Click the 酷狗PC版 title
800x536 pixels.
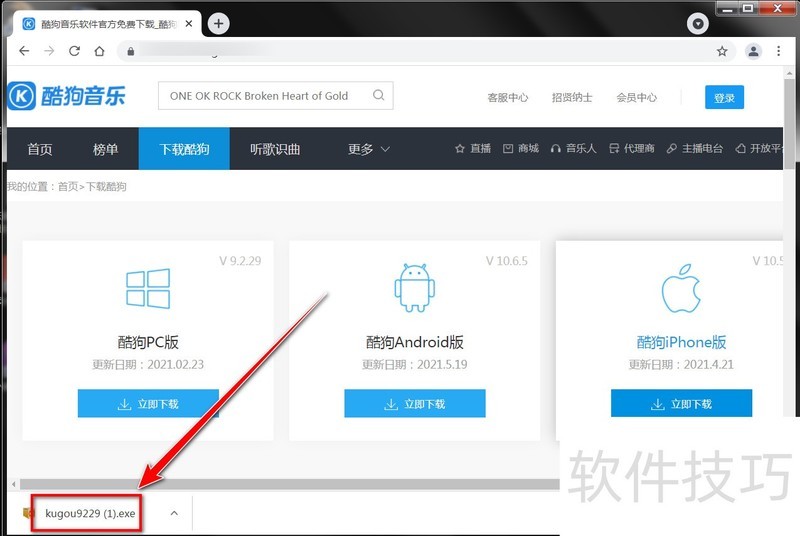click(148, 342)
